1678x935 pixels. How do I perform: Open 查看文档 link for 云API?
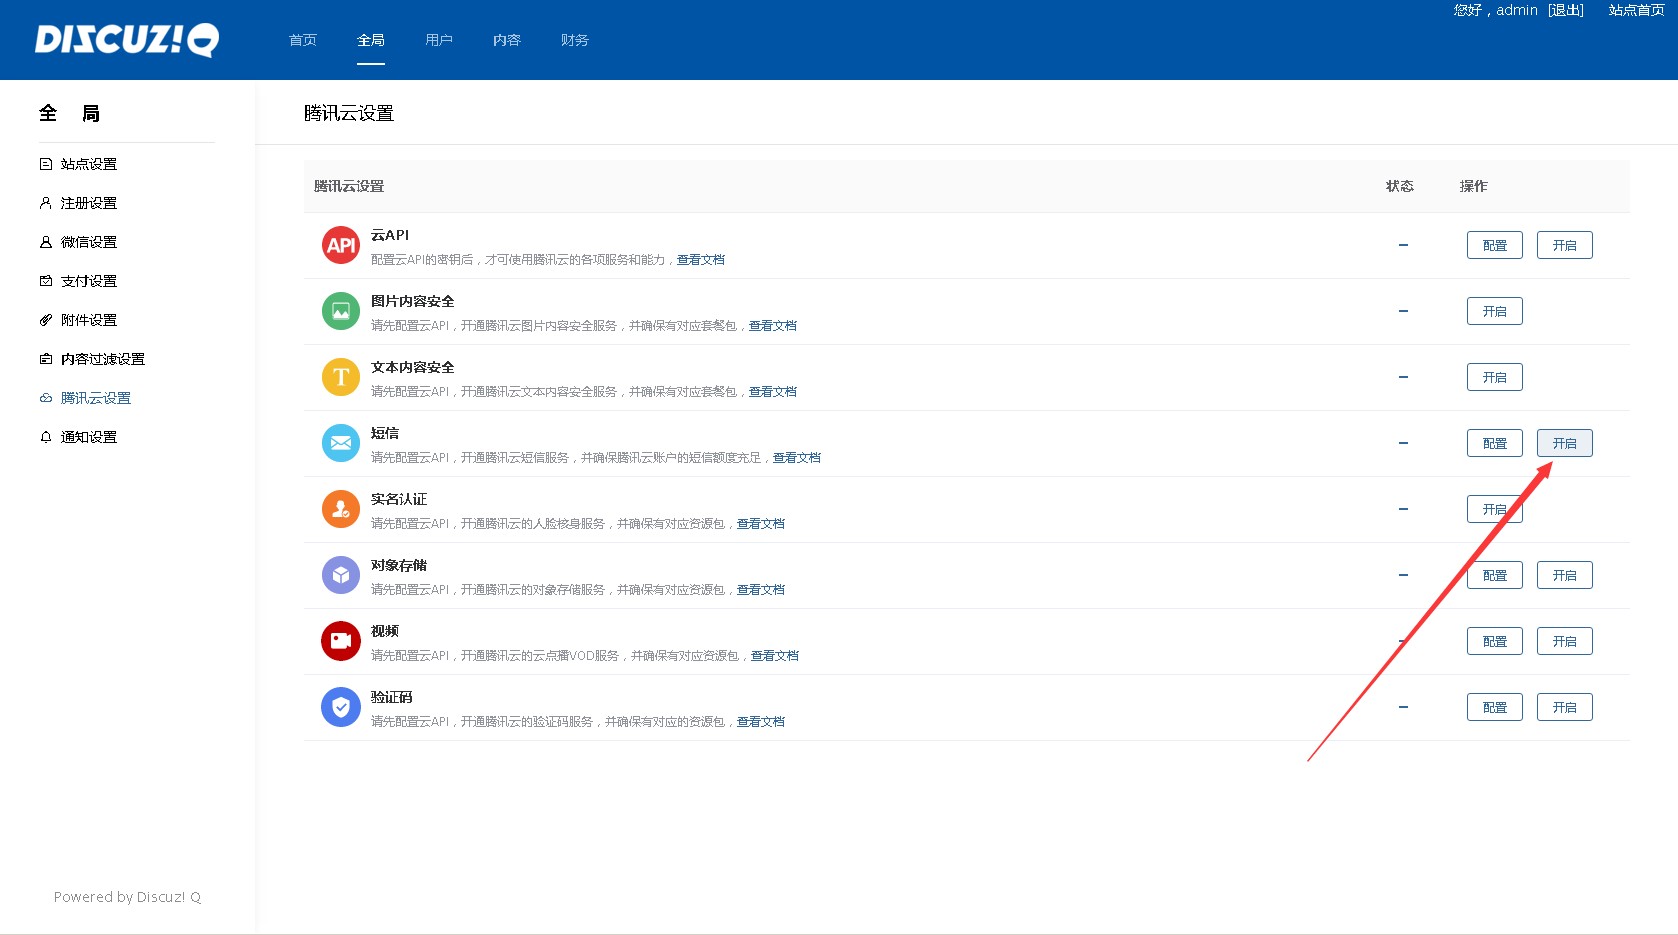pos(701,260)
